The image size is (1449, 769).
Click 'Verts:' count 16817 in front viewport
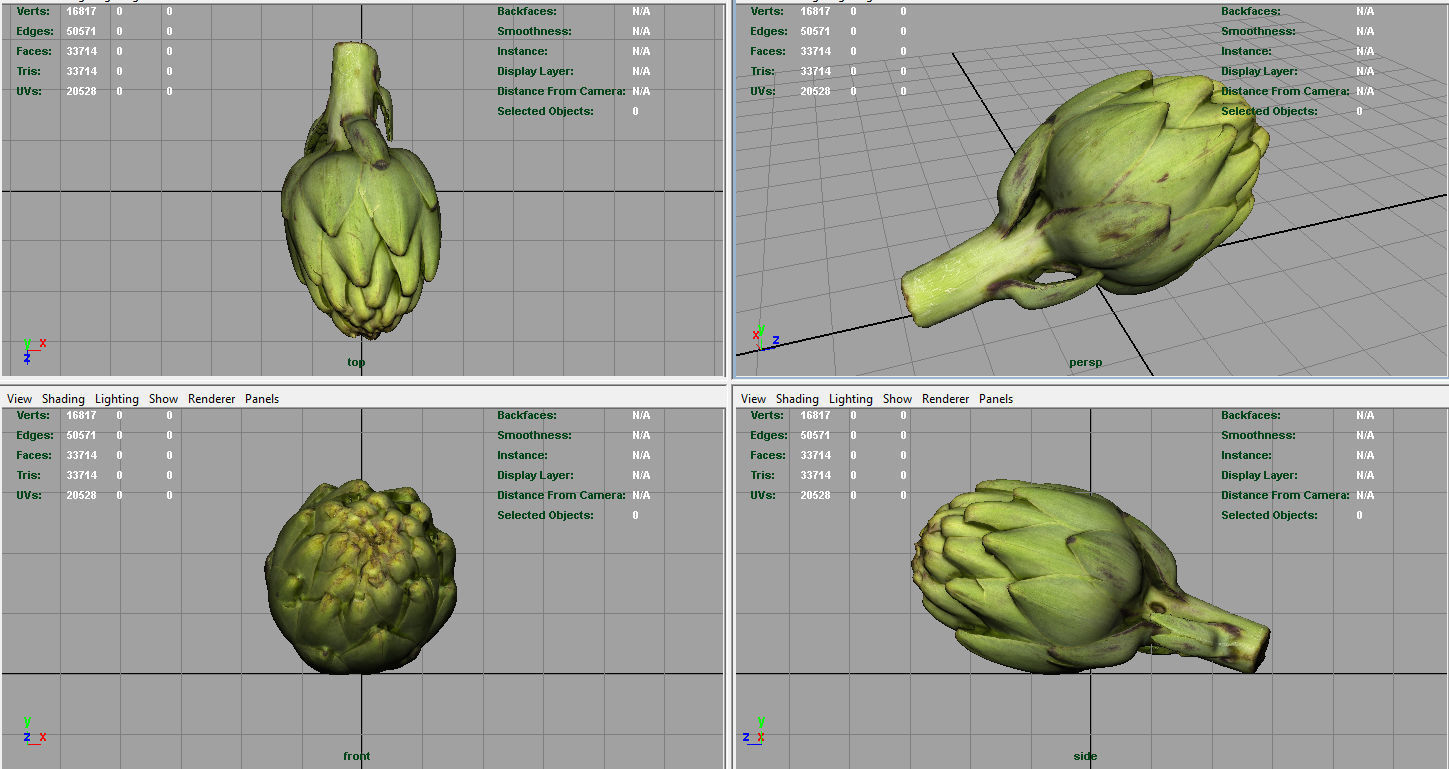(81, 415)
